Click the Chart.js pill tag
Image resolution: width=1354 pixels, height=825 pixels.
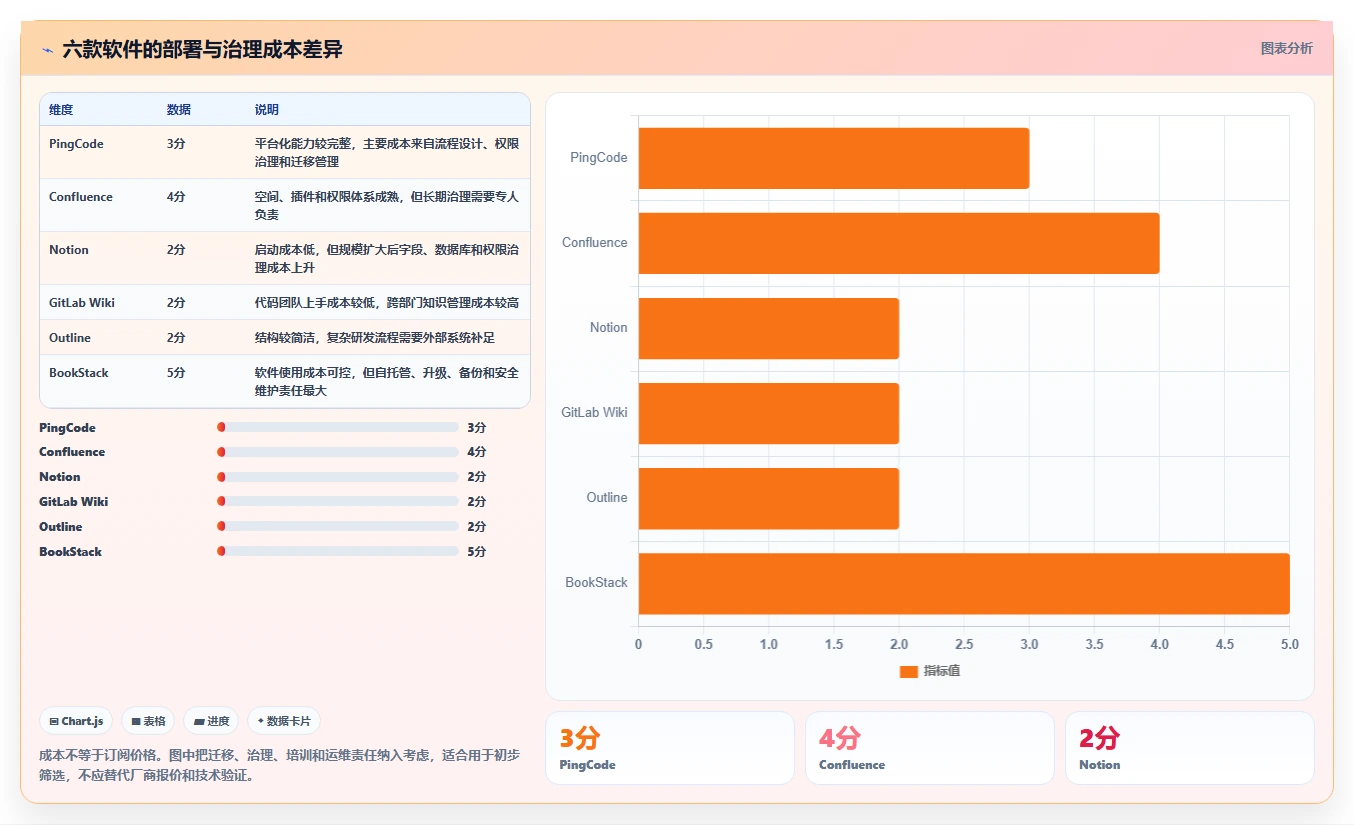(76, 721)
